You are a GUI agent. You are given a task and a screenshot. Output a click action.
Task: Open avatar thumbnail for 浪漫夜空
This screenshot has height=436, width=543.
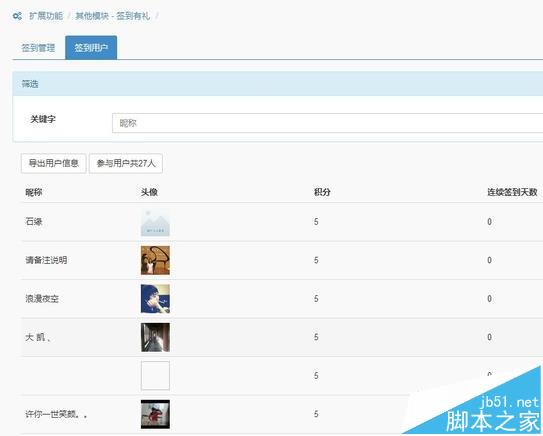click(155, 299)
